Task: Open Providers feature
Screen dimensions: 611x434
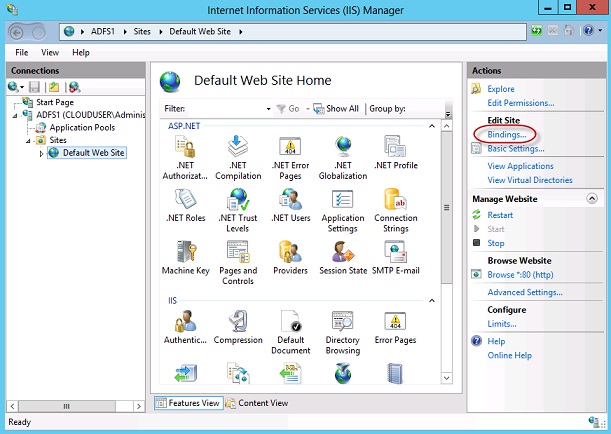Action: coord(290,258)
